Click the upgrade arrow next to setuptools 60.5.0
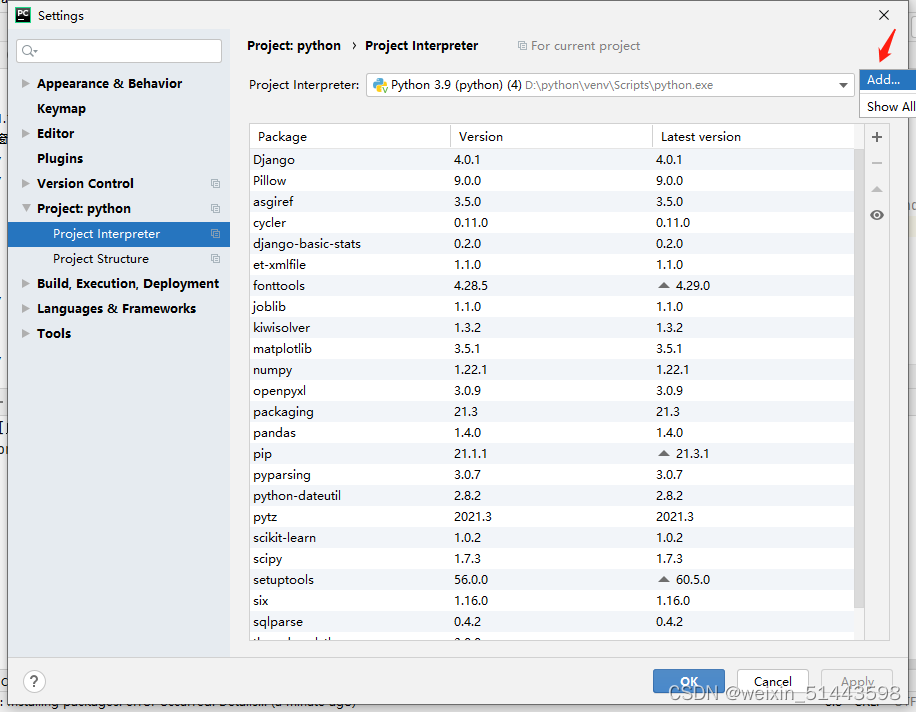Viewport: 916px width, 712px height. [664, 580]
